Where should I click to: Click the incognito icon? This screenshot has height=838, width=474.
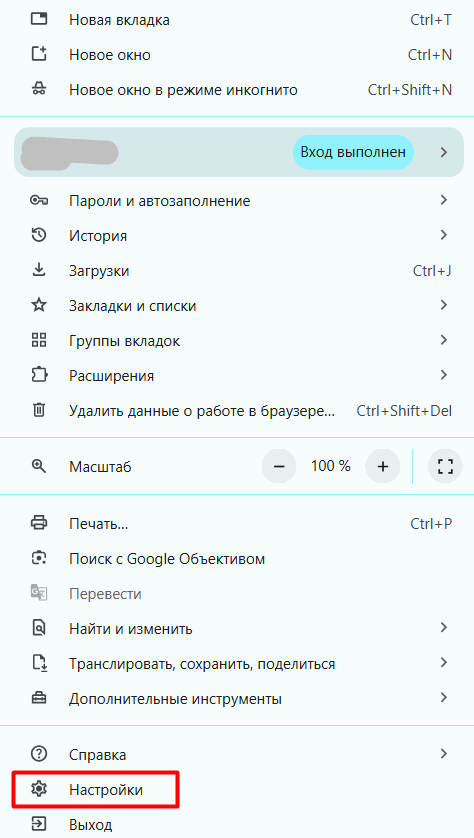(39, 89)
